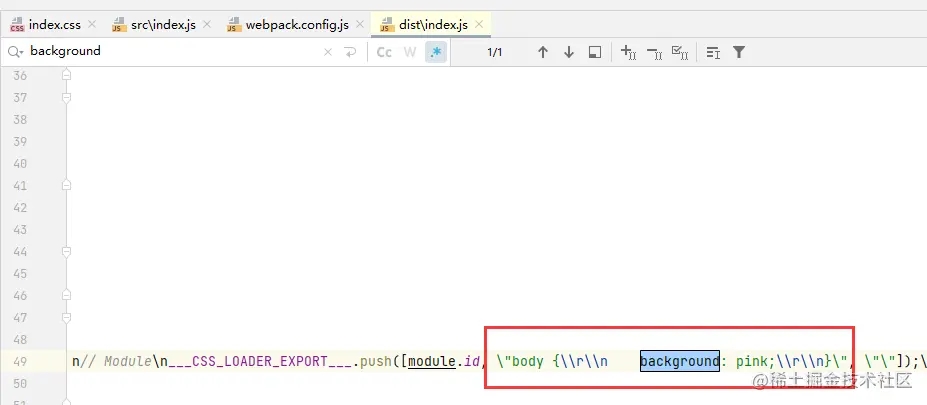Open search history dropdown magnifier icon
The height and width of the screenshot is (405, 927).
tap(15, 52)
